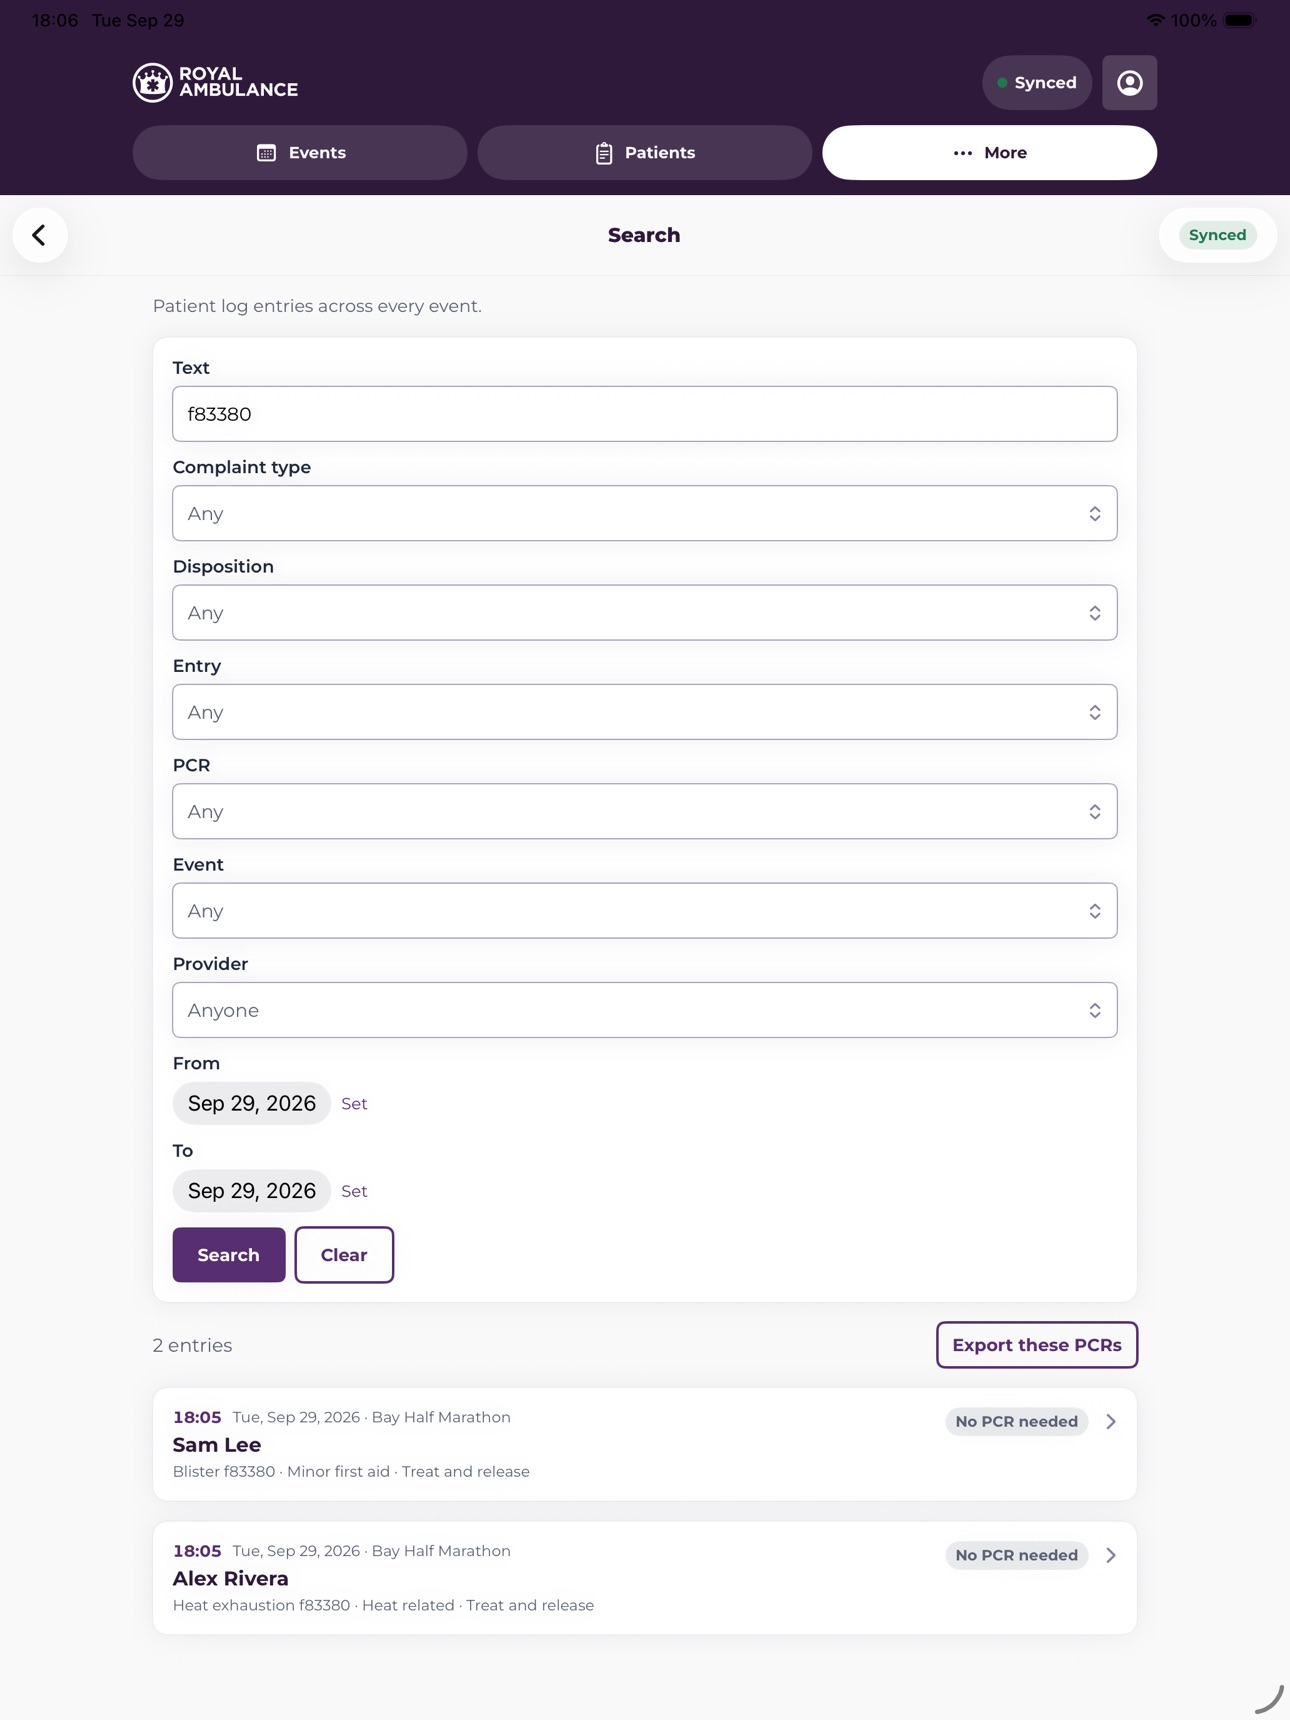1290x1720 pixels.
Task: Open the user profile icon
Action: [1130, 83]
